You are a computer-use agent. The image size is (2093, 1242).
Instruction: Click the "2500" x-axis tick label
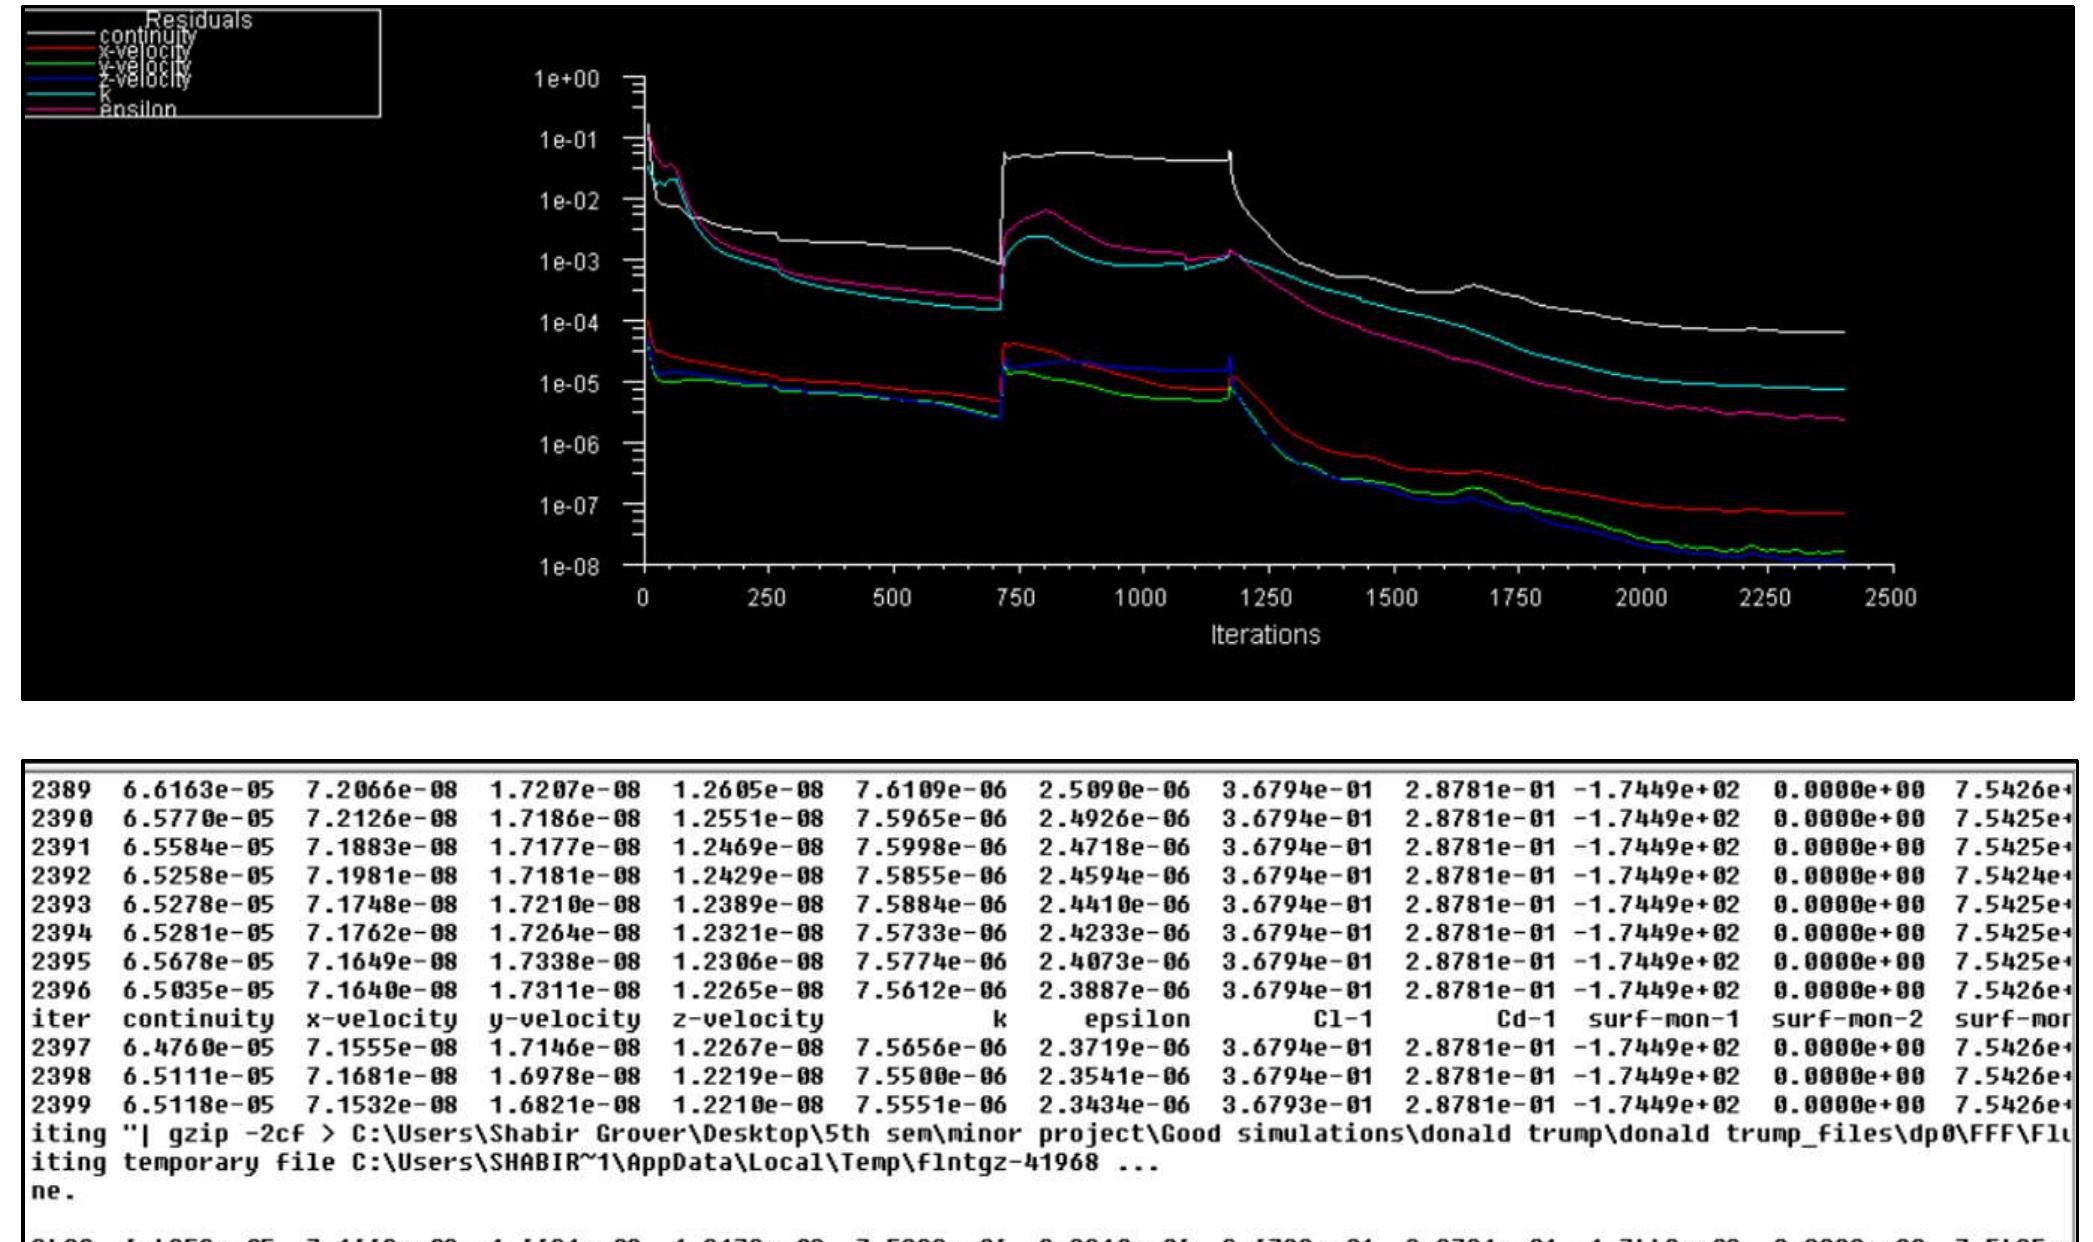[1890, 598]
